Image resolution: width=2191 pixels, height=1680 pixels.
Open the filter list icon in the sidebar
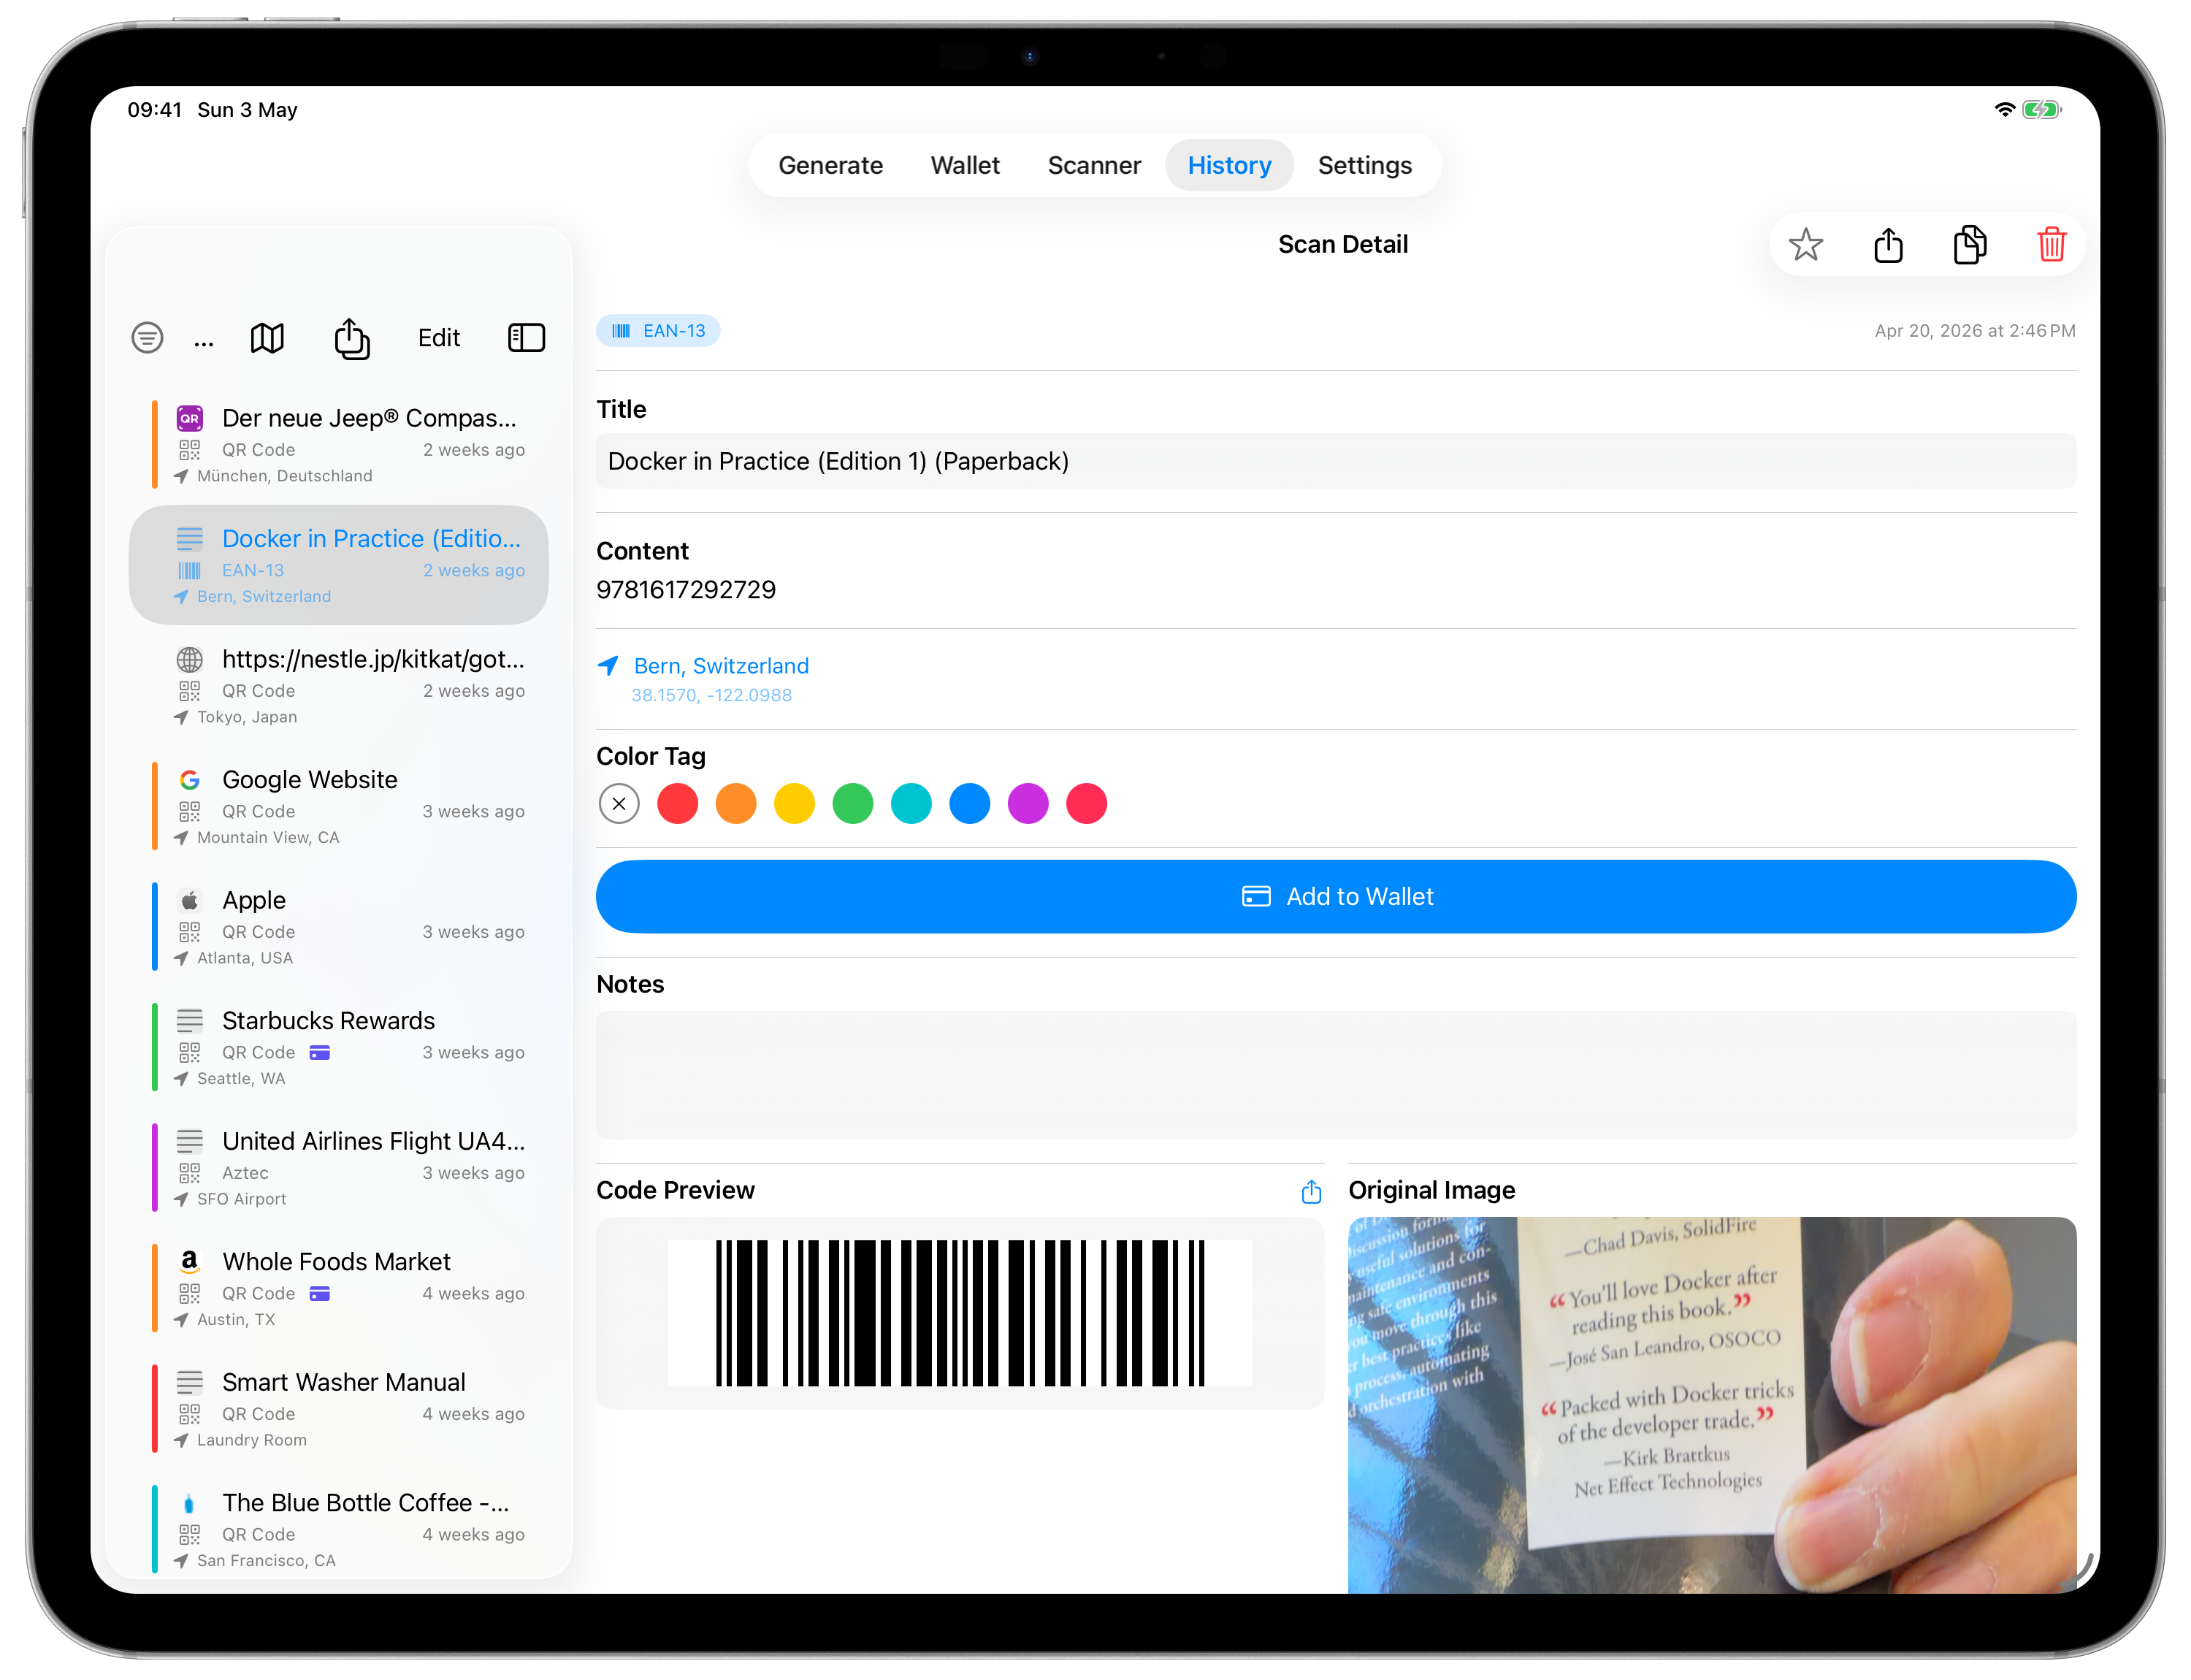click(147, 338)
